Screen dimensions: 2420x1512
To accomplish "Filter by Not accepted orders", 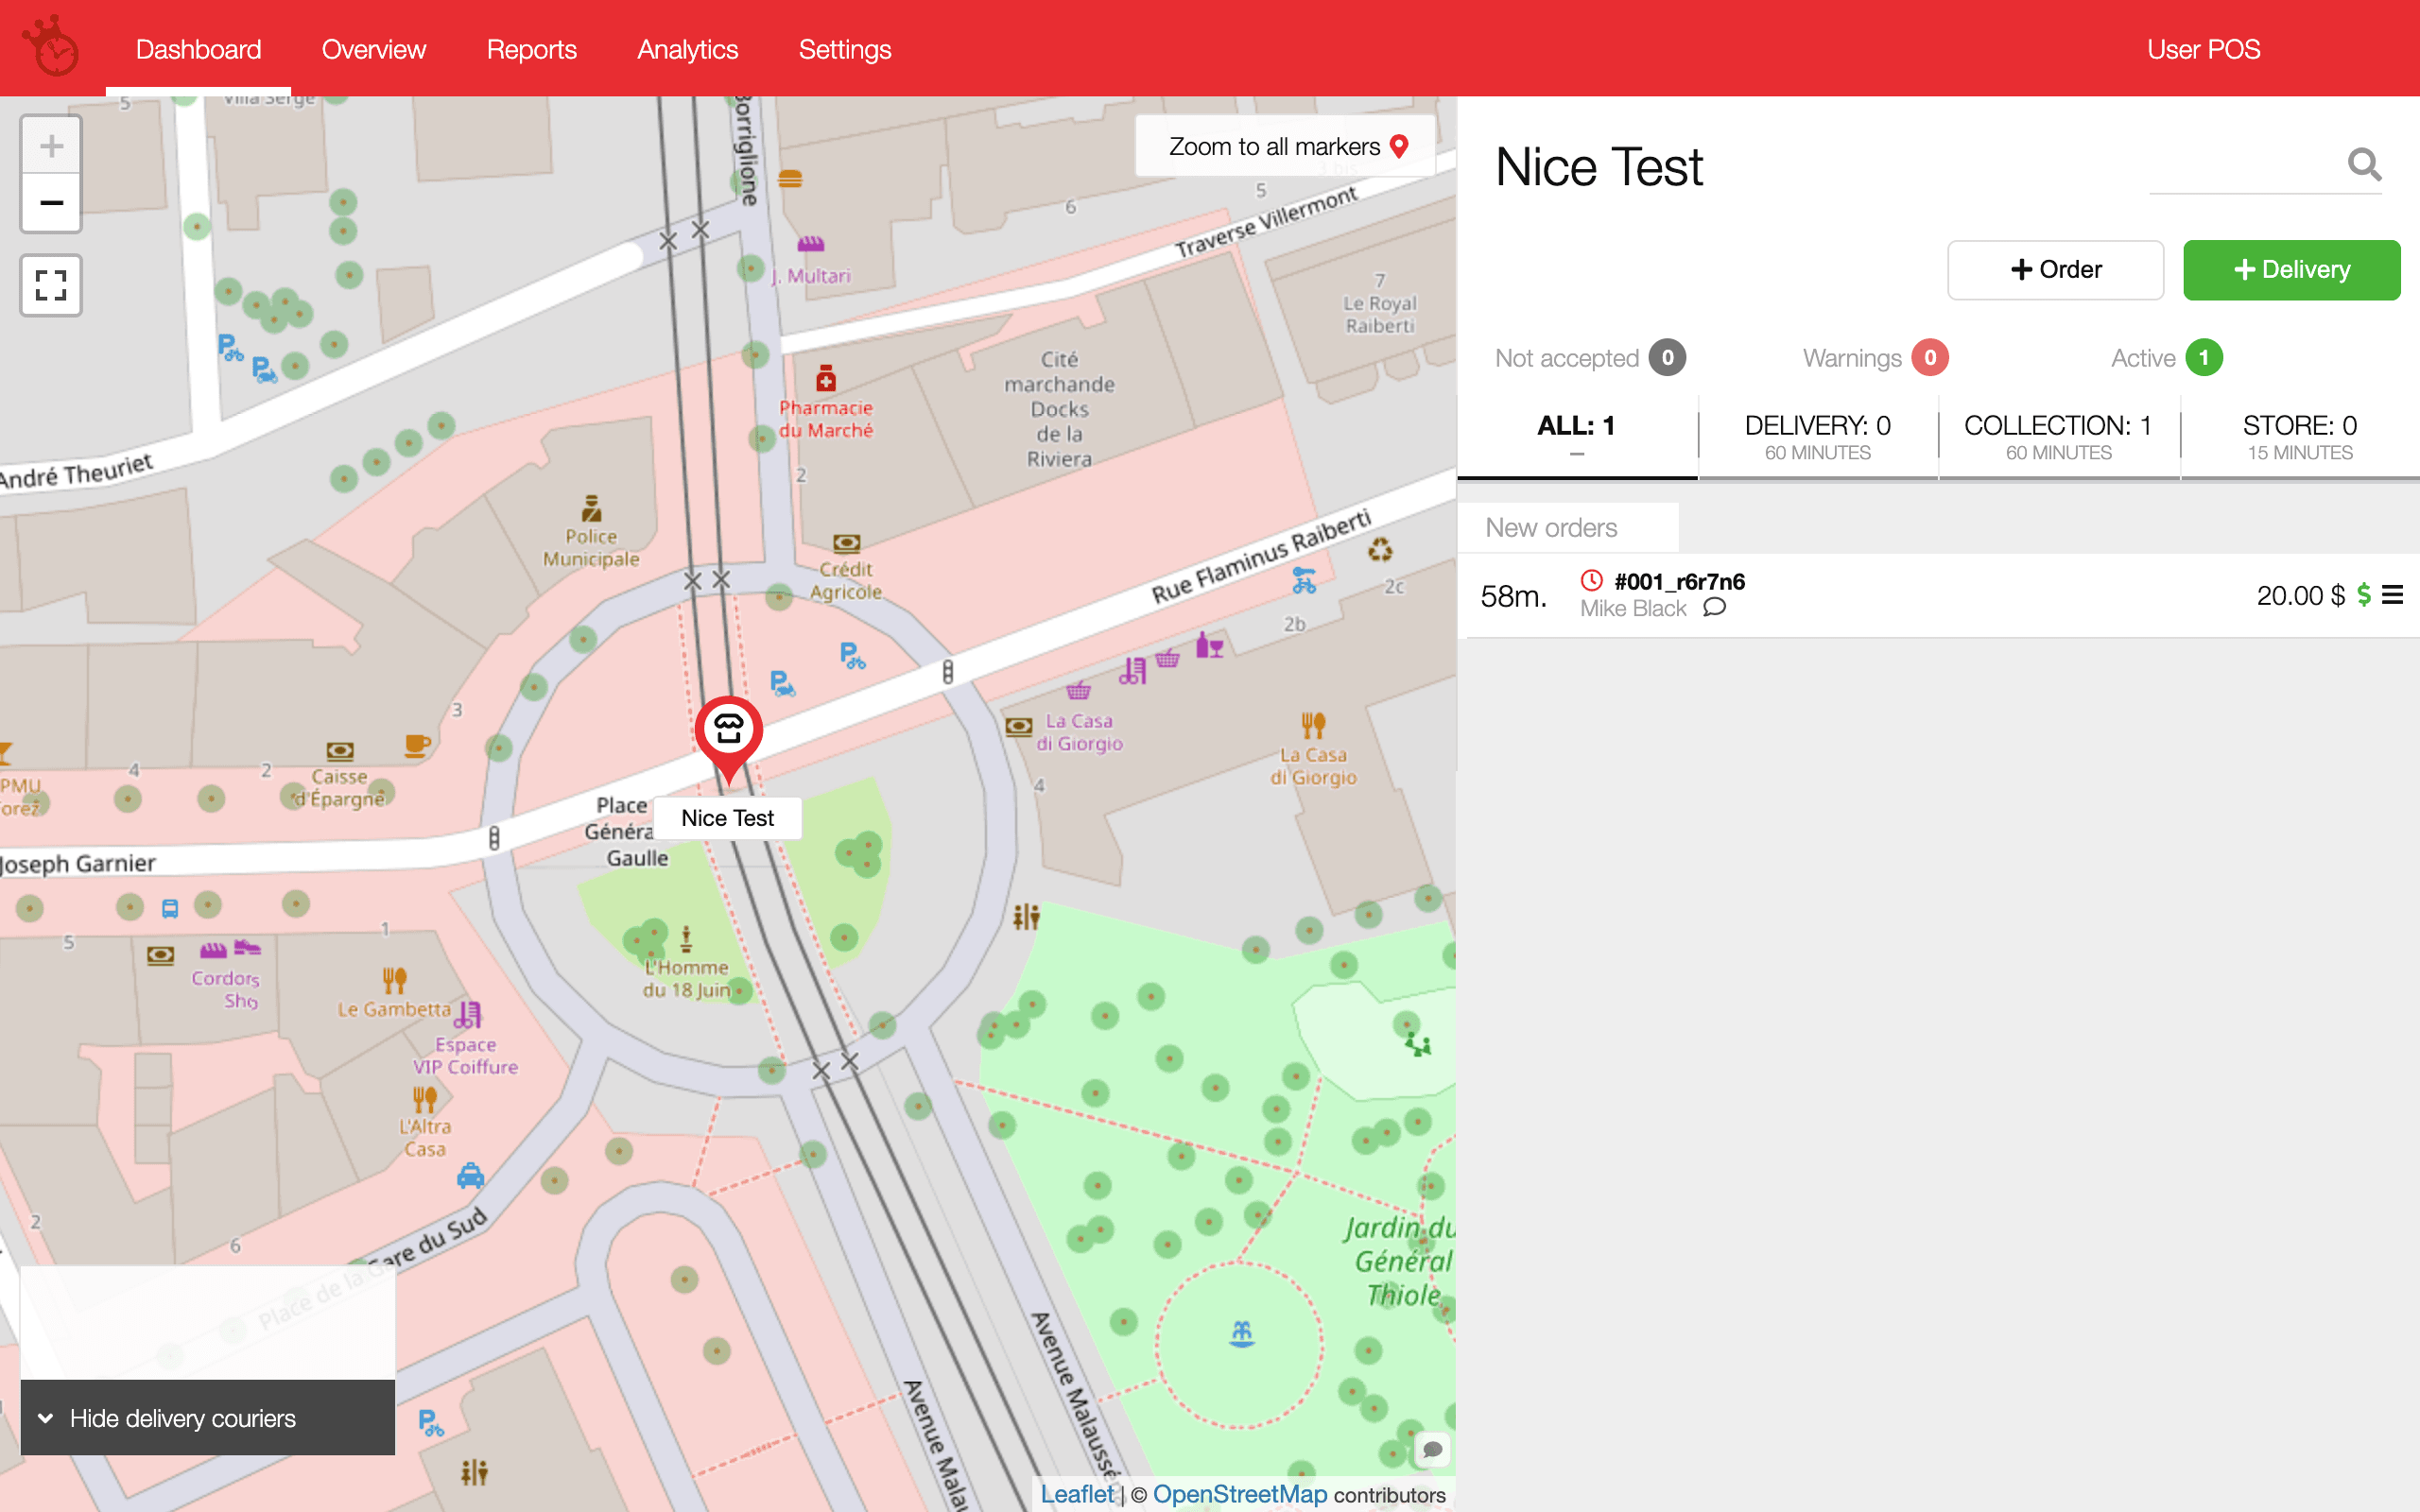I will [1590, 357].
